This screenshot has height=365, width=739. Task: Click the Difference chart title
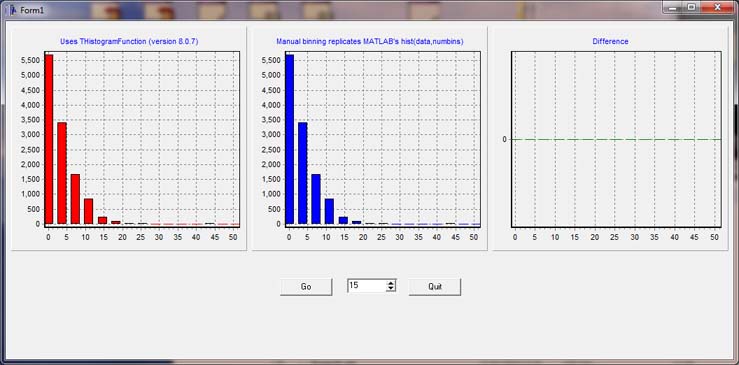(610, 41)
